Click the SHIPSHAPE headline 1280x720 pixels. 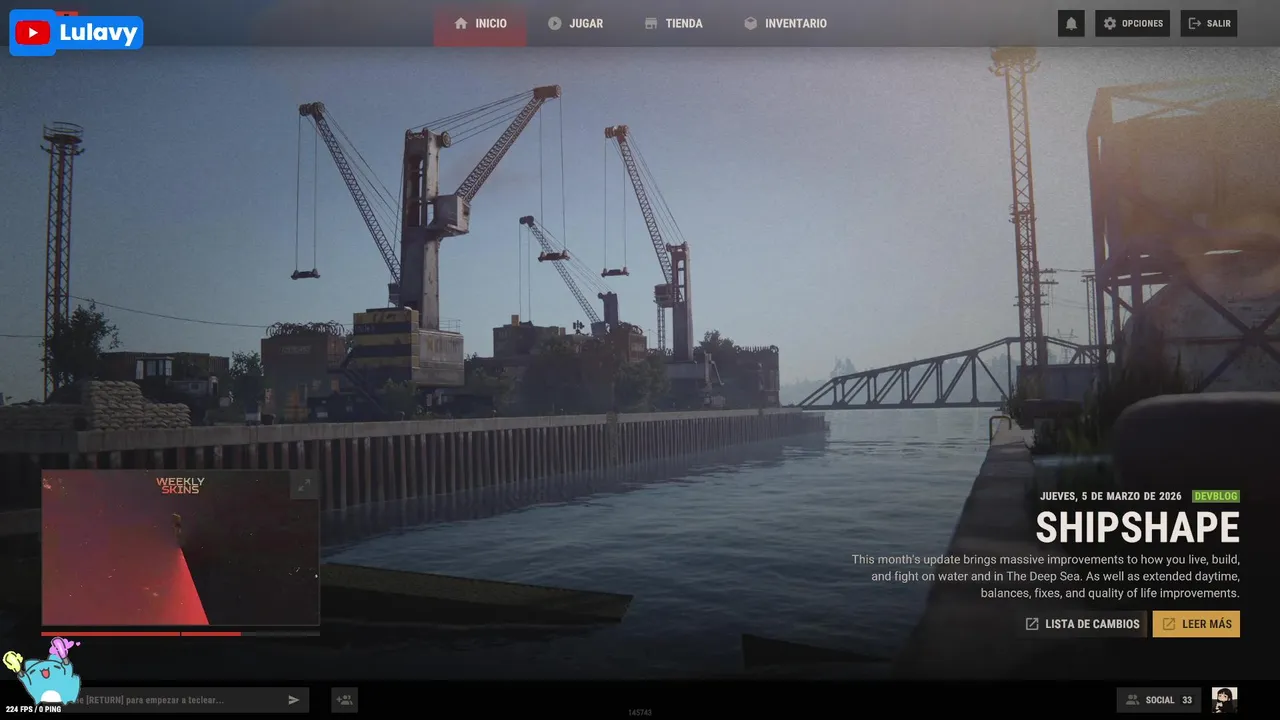pos(1137,528)
